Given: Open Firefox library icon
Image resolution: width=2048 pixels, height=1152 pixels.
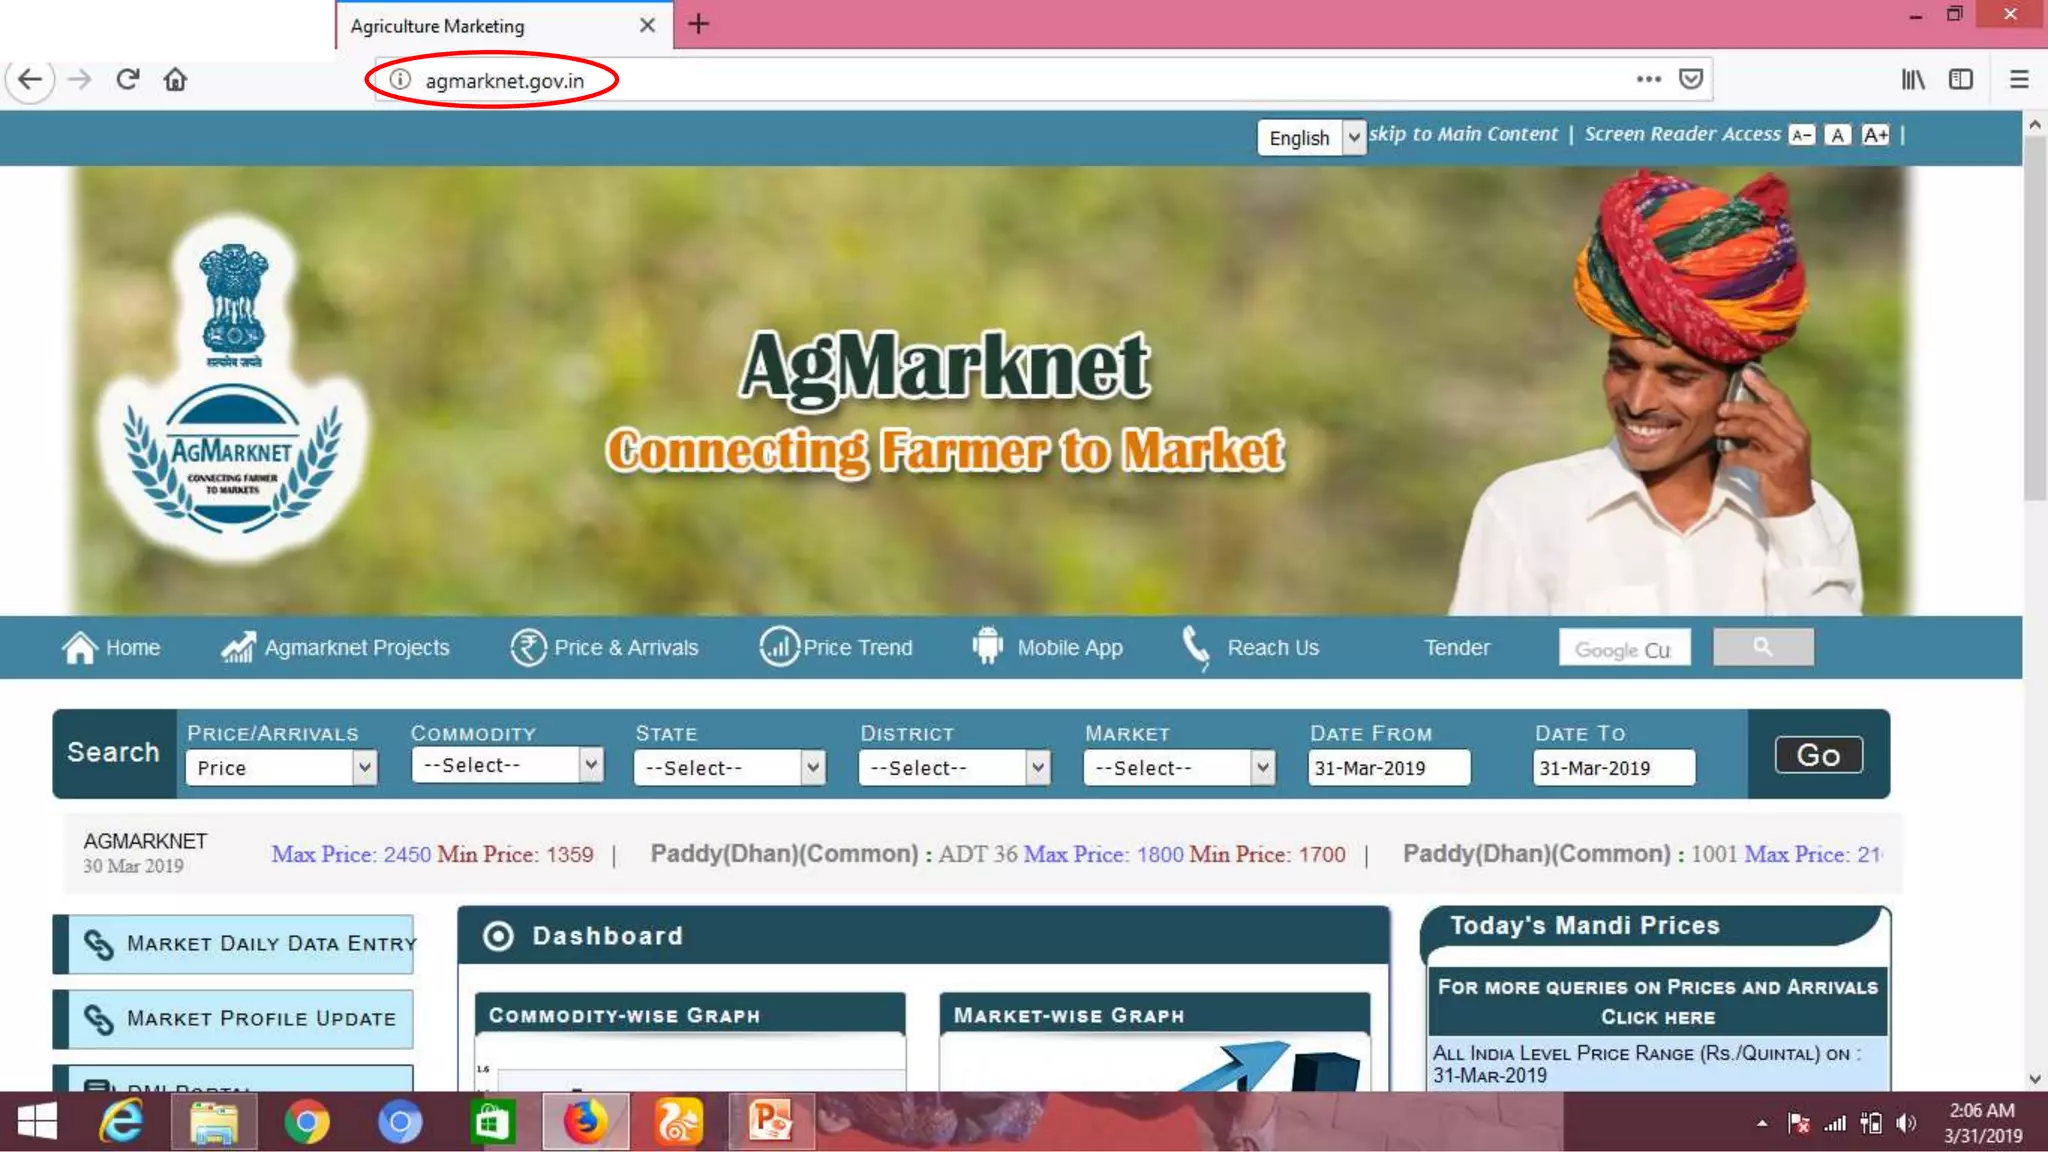Looking at the screenshot, I should 1912,79.
